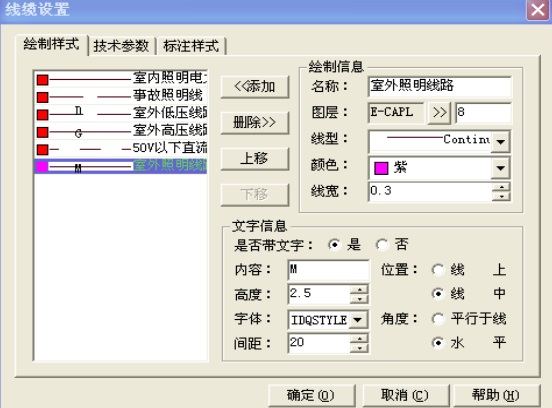
Task: Select 线中 position radio button
Action: [438, 294]
